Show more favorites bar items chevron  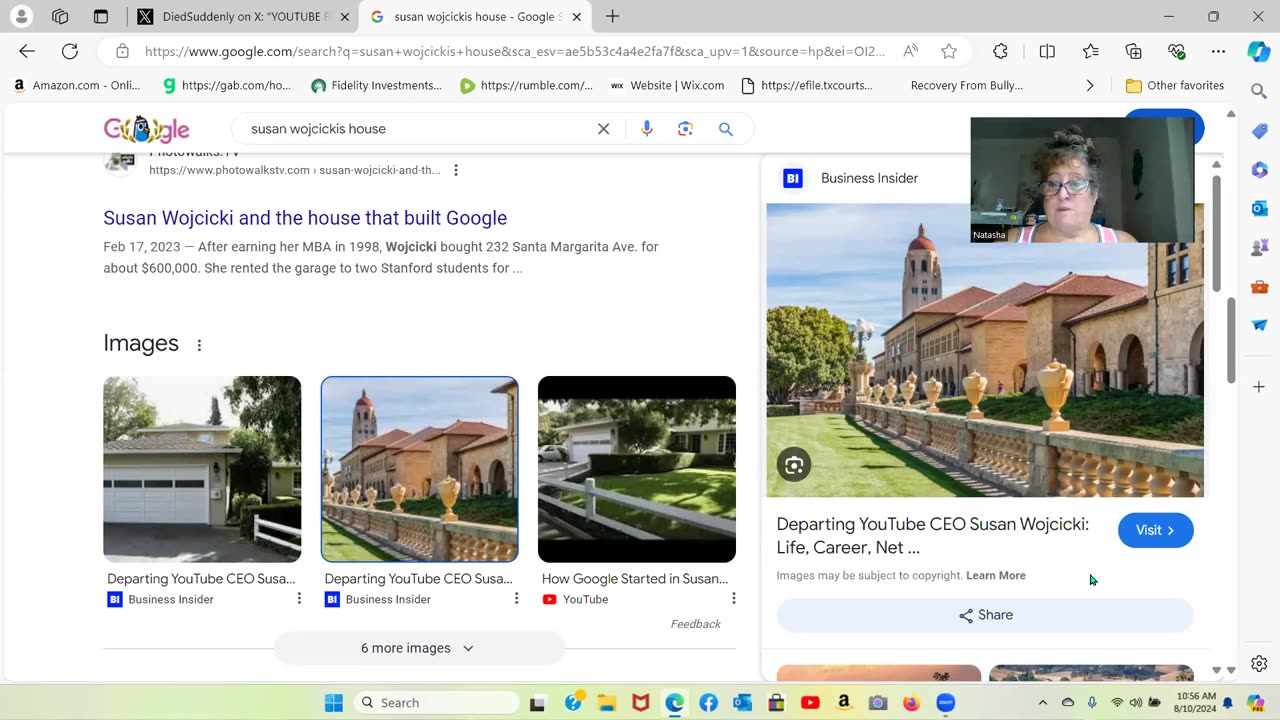(x=1090, y=86)
